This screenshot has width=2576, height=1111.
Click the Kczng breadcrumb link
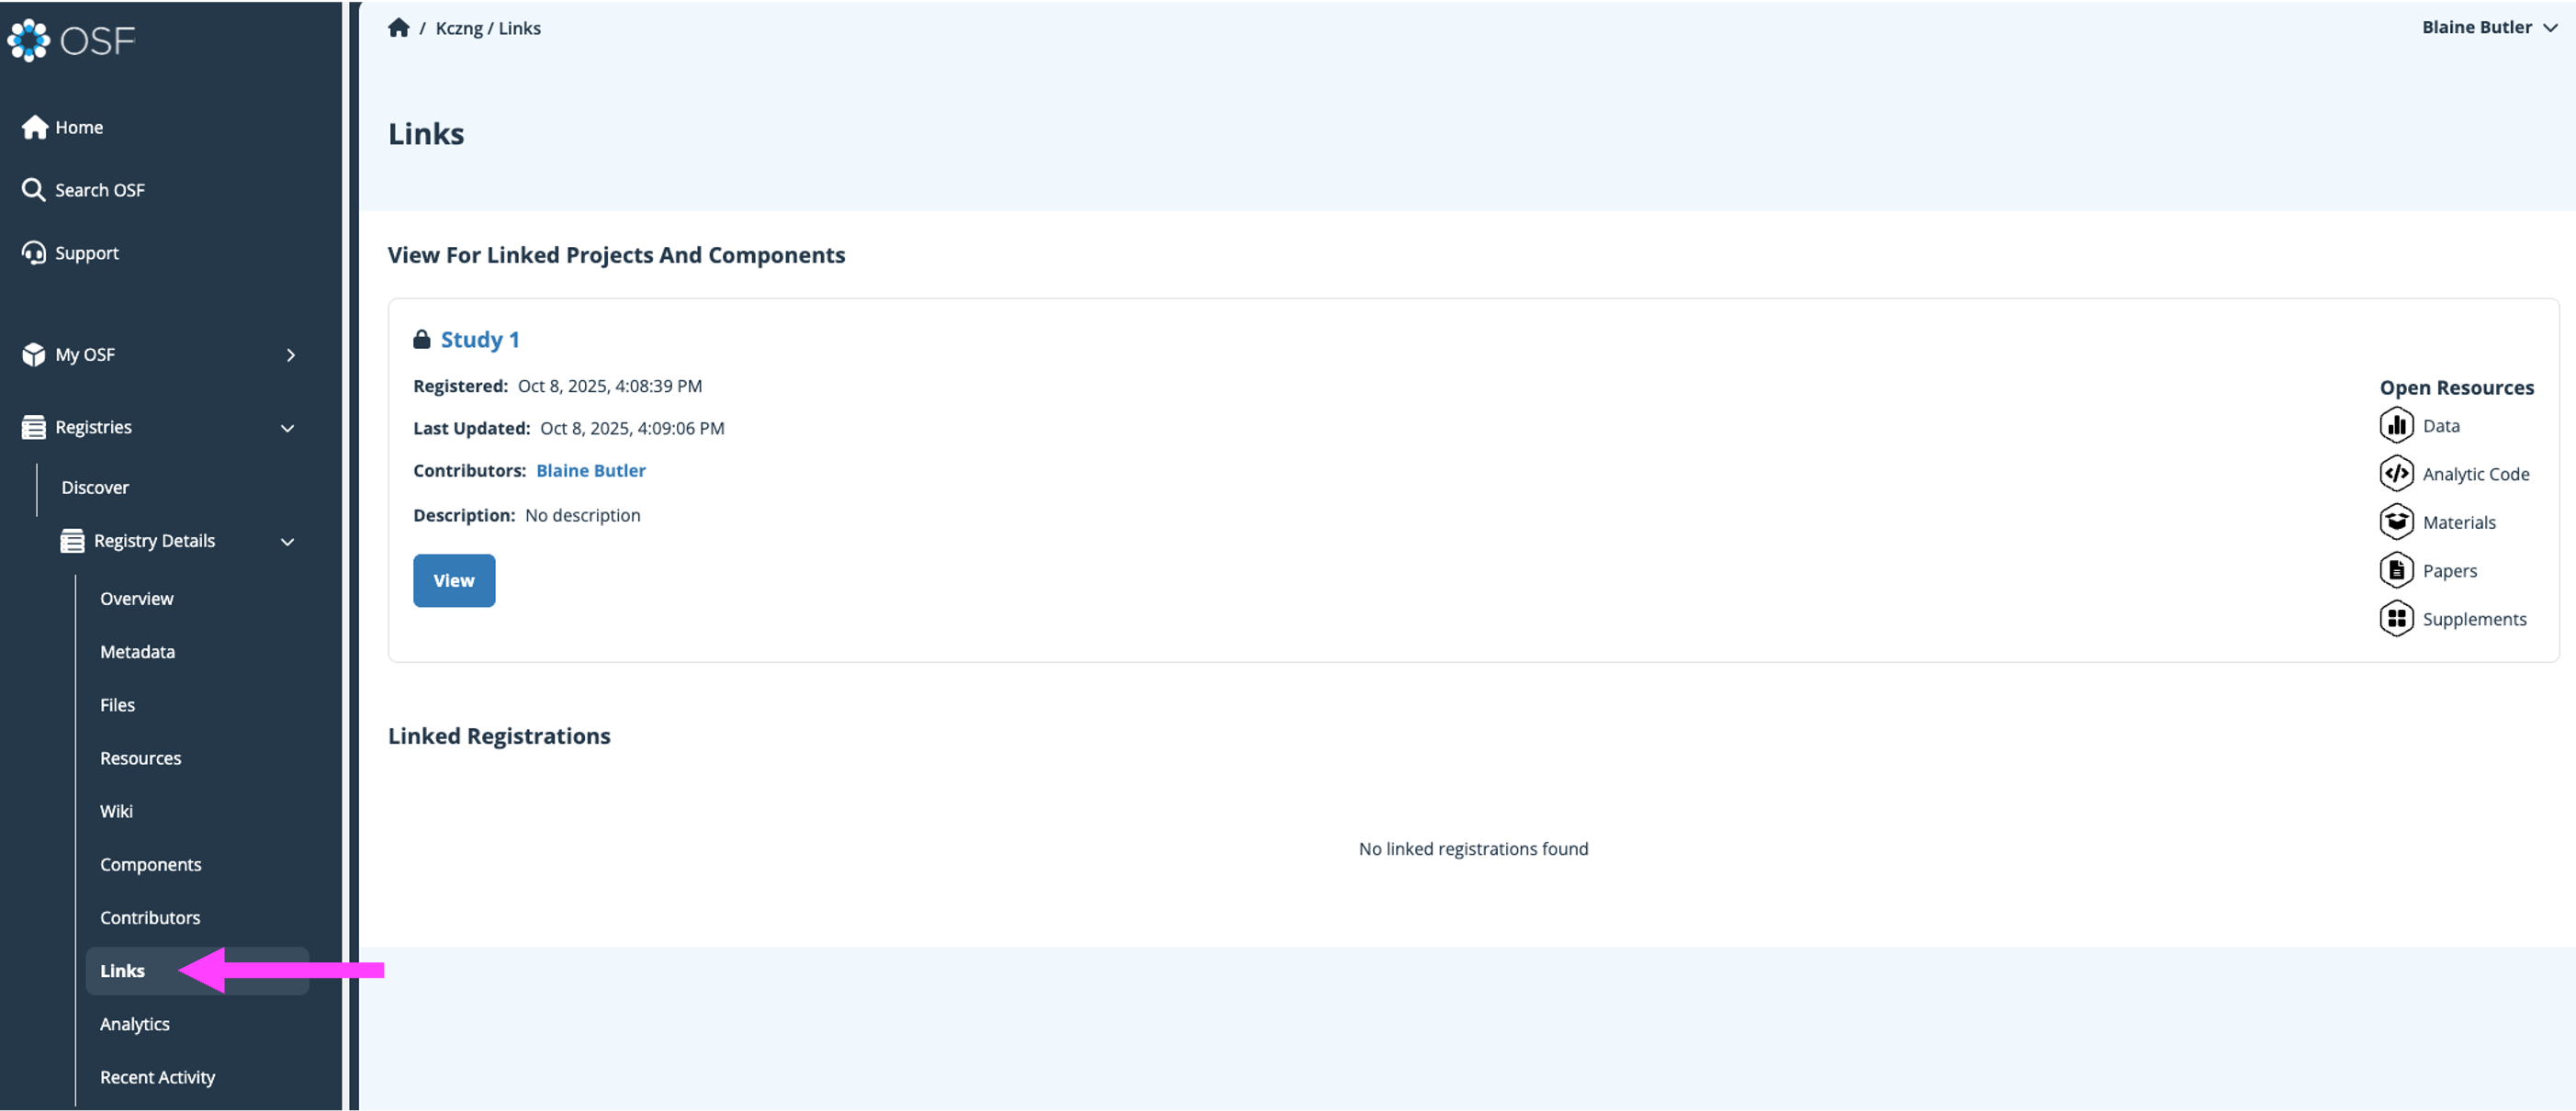tap(458, 28)
